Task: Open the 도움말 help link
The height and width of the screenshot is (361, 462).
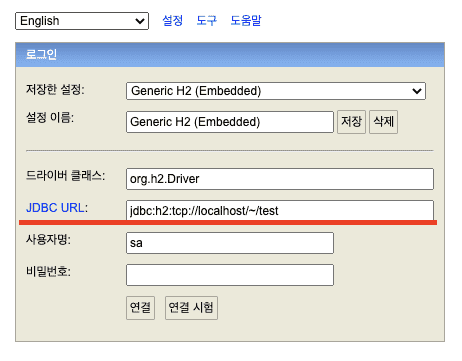Action: pos(246,21)
